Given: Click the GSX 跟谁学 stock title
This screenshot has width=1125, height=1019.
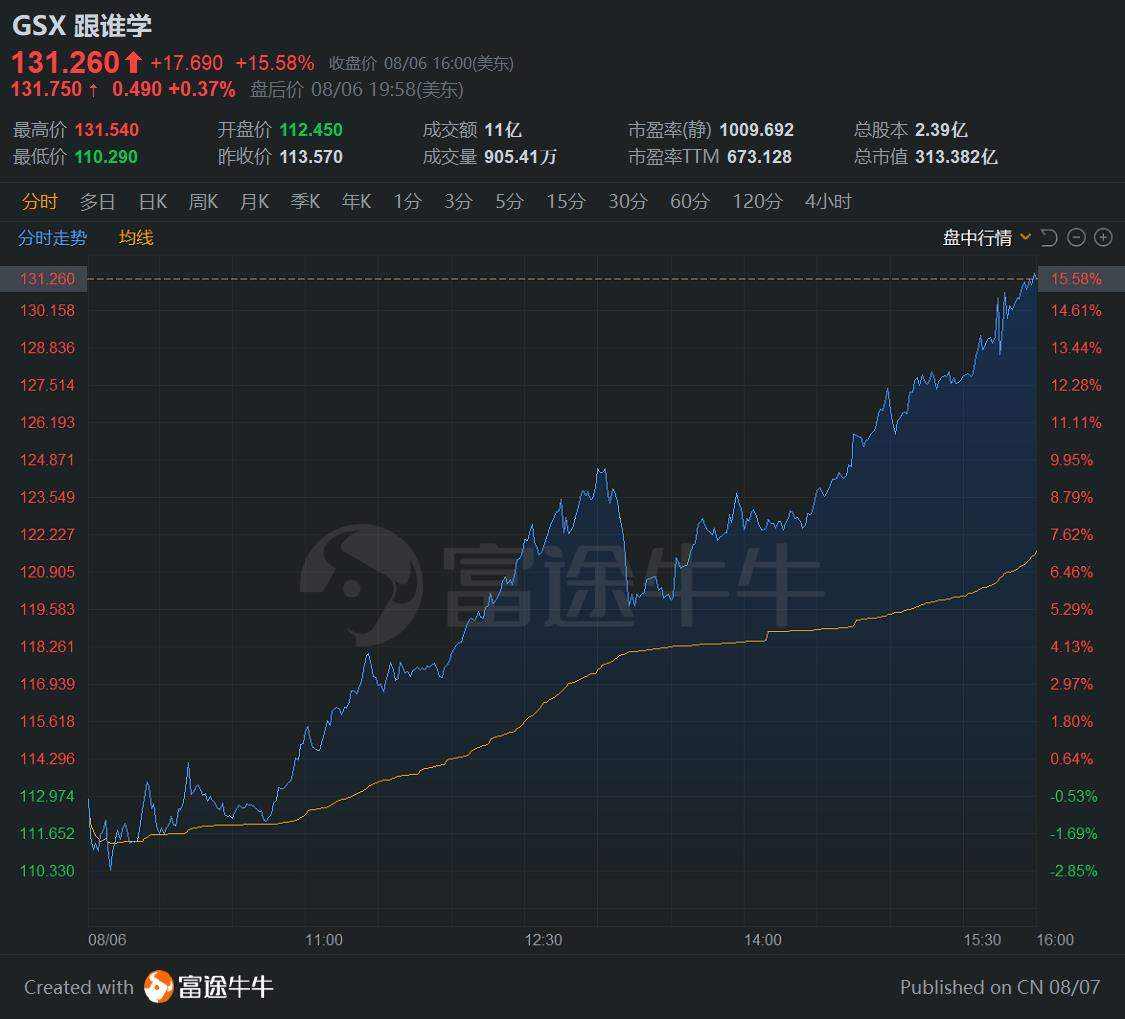Looking at the screenshot, I should pyautogui.click(x=82, y=26).
